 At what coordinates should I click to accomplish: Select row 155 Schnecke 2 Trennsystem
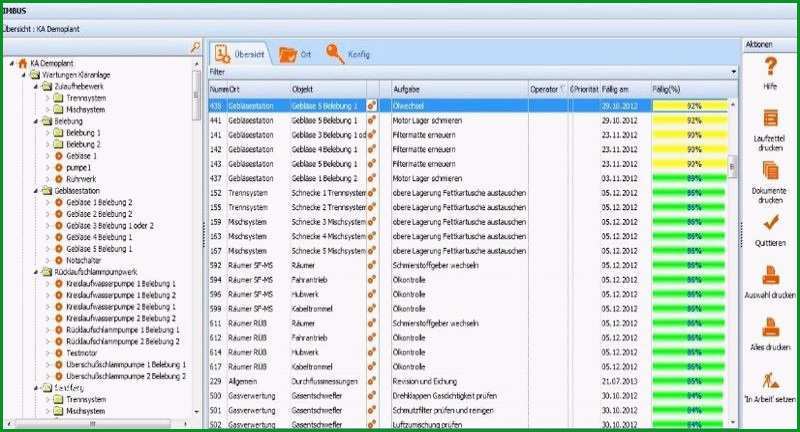pos(468,208)
